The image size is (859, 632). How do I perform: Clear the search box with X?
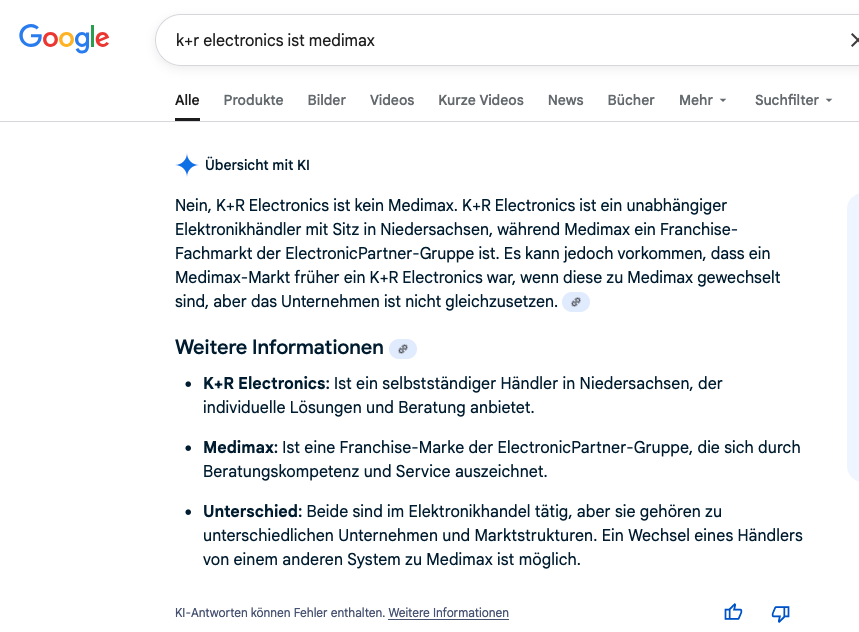pos(853,41)
